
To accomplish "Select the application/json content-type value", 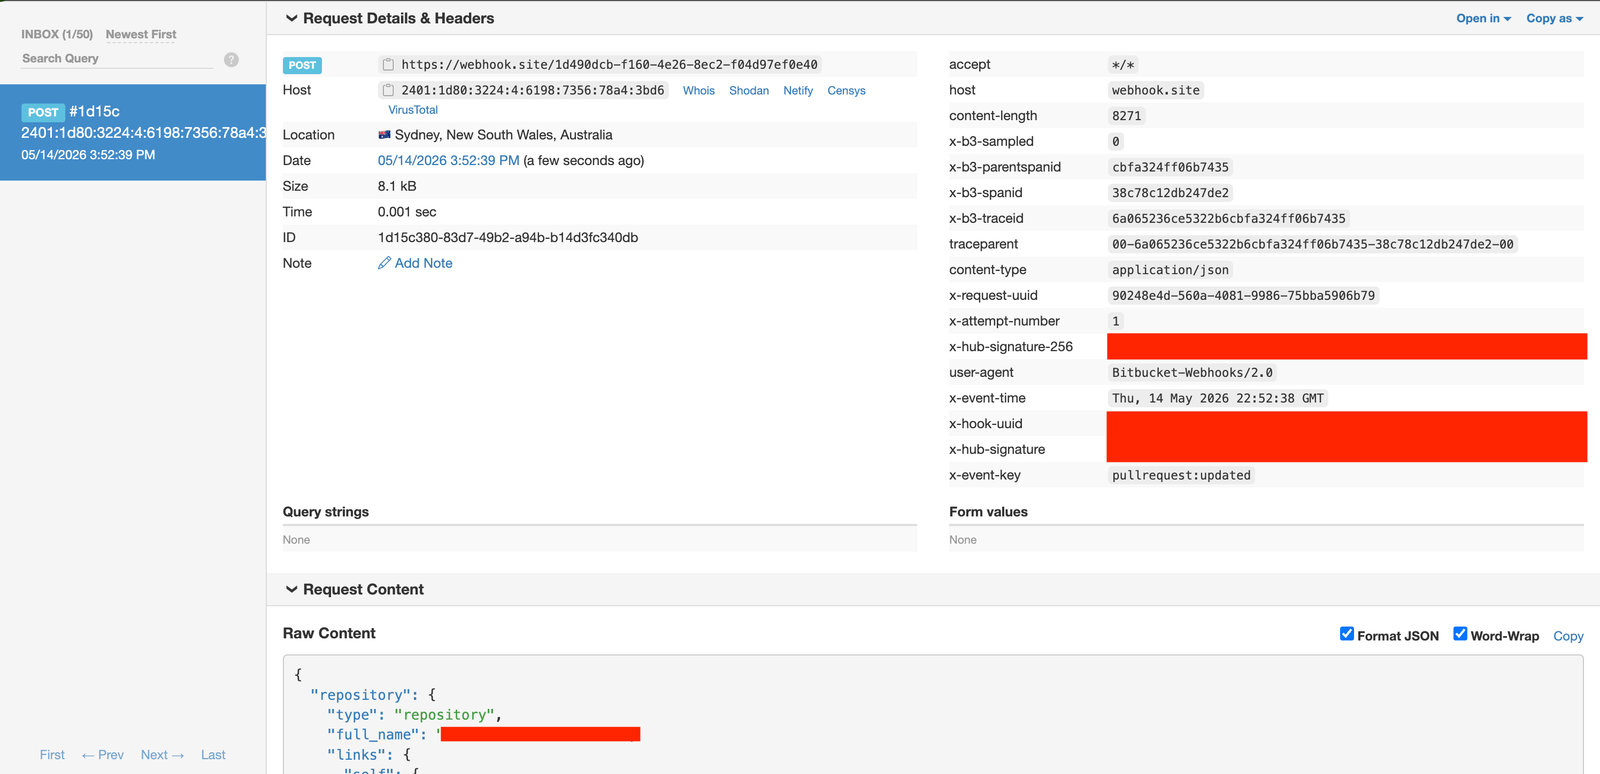I will click(x=1171, y=270).
